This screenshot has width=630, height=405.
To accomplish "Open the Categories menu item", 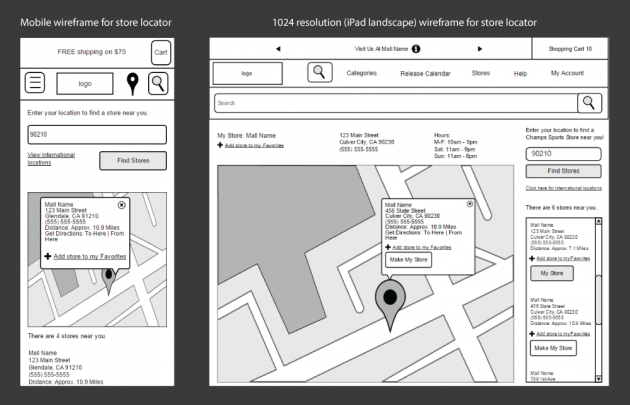I will (x=362, y=73).
